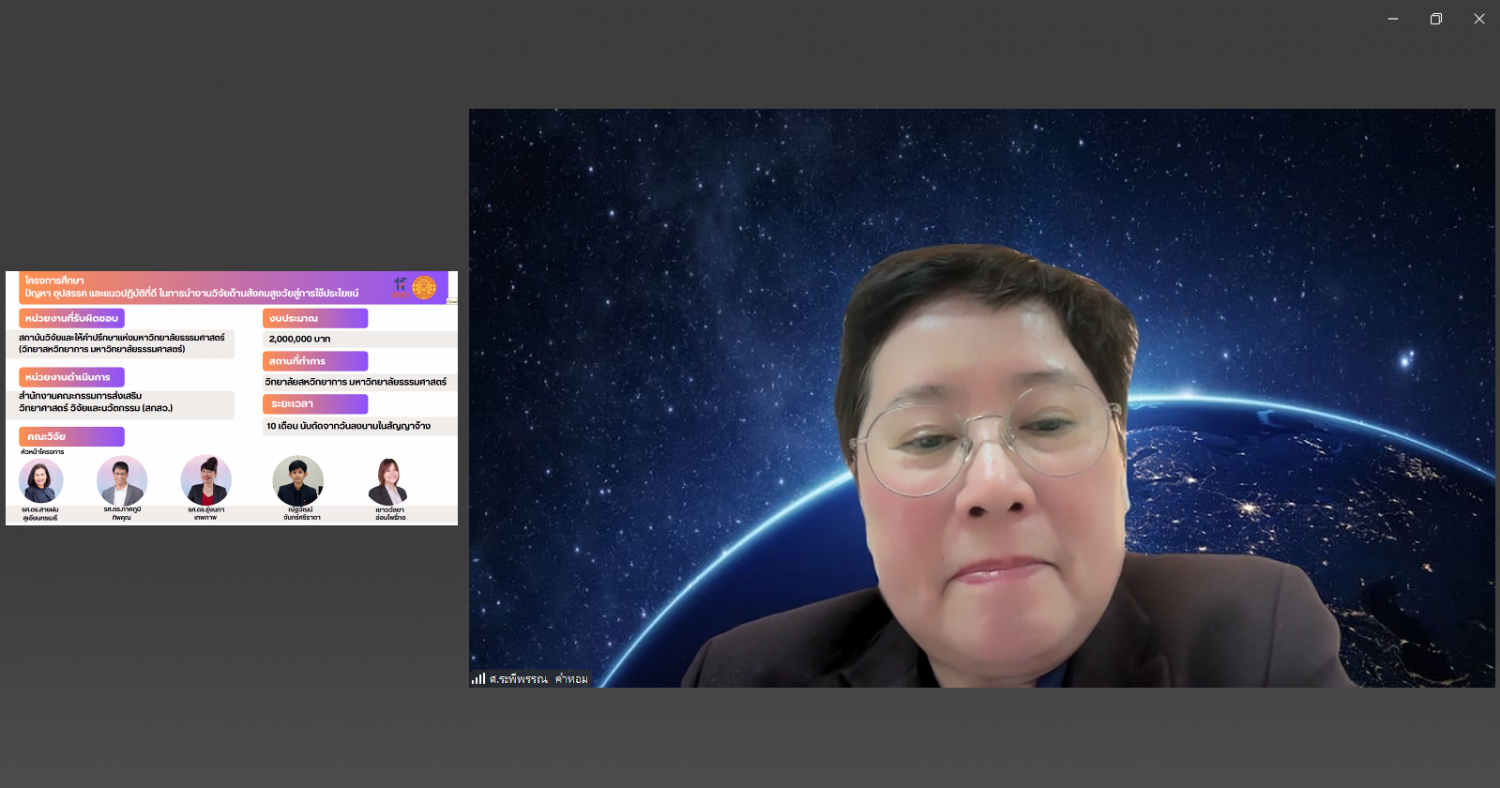The image size is (1500, 788).
Task: Click the slide heading โครงการศึกษา
Action: click(53, 281)
